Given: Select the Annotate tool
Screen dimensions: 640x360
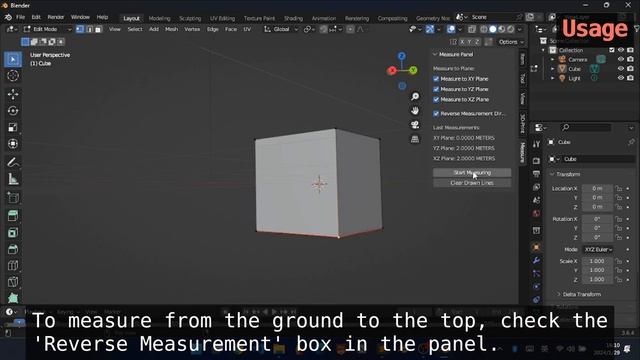Looking at the screenshot, I should point(13,162).
